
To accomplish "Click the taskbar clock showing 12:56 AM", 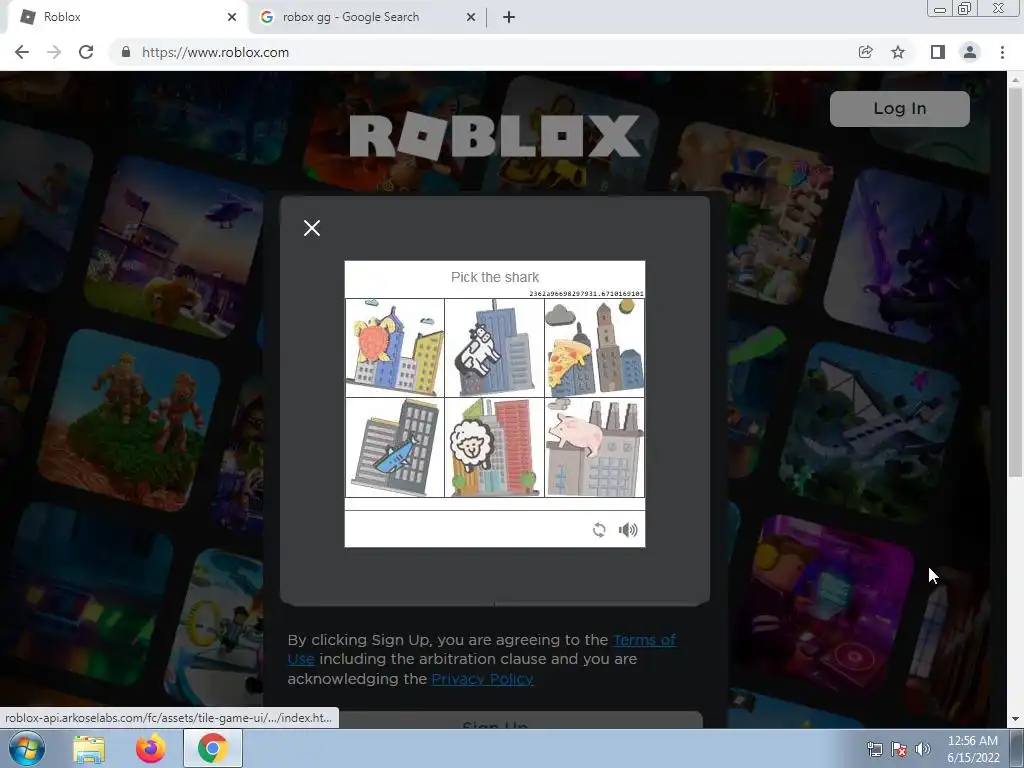I will point(973,749).
